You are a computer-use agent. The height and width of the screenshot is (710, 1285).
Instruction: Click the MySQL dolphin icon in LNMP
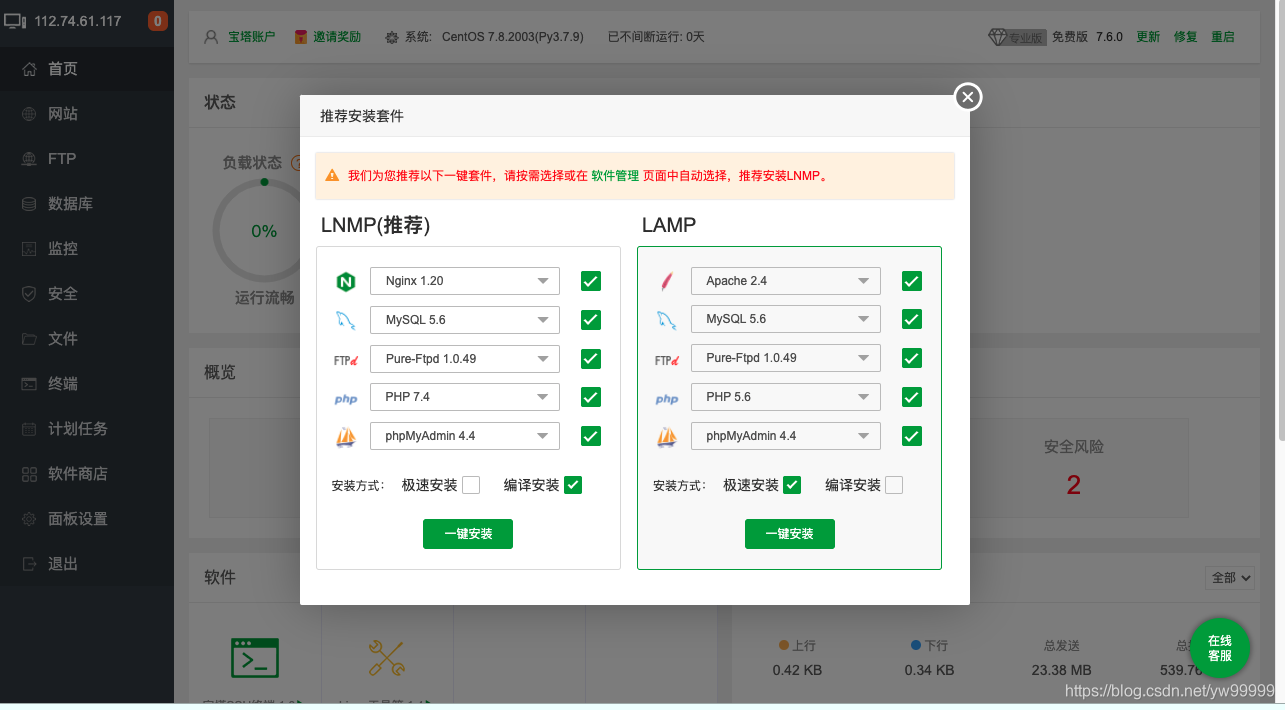pos(346,321)
